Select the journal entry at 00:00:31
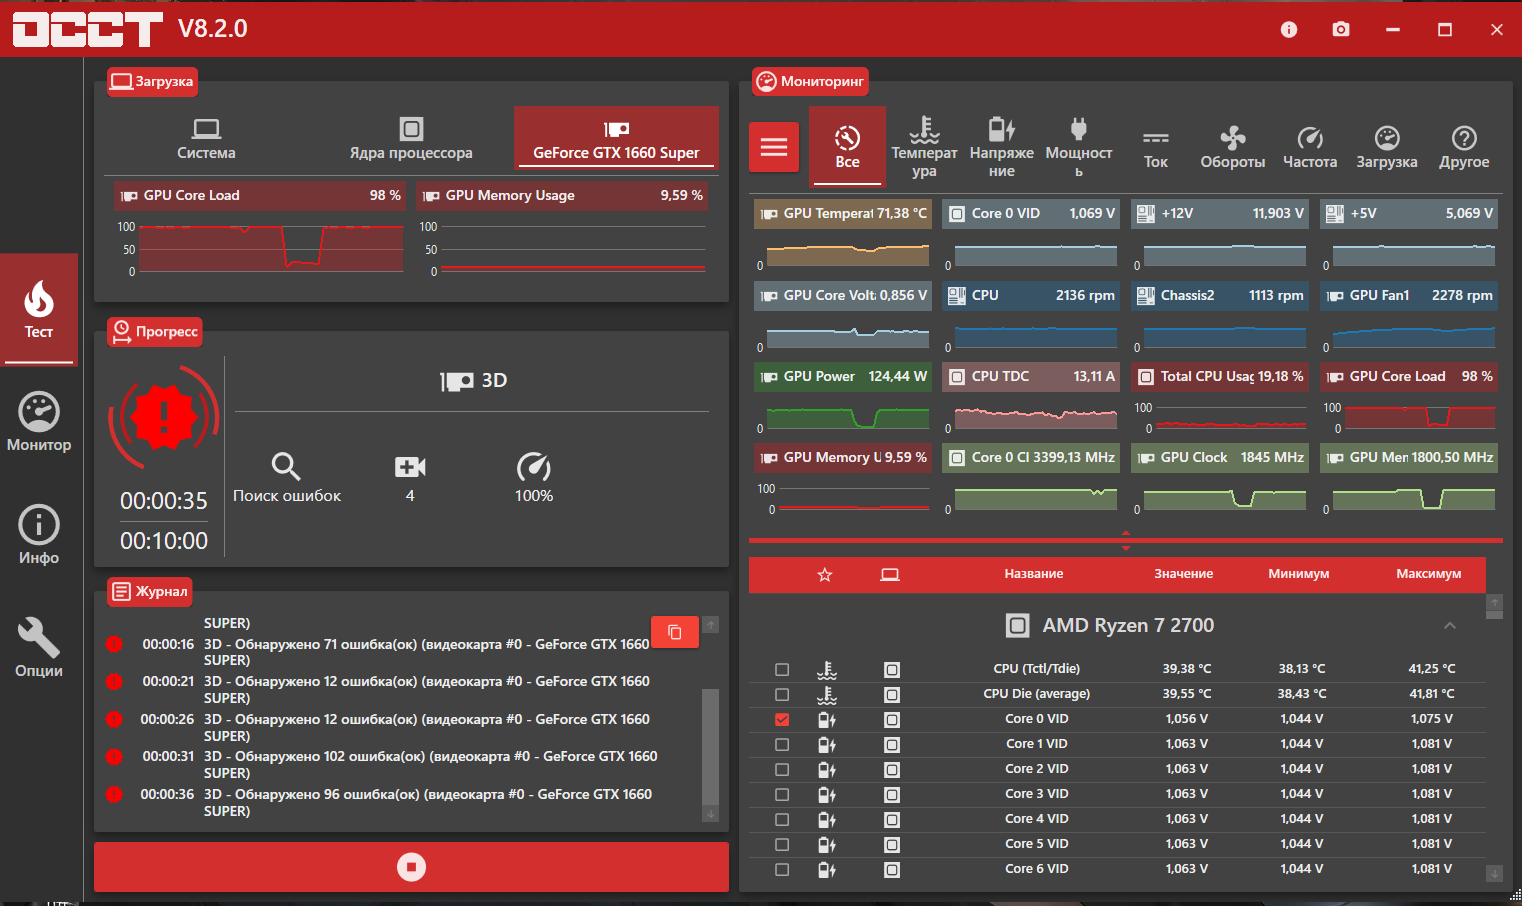The width and height of the screenshot is (1522, 906). pyautogui.click(x=400, y=765)
